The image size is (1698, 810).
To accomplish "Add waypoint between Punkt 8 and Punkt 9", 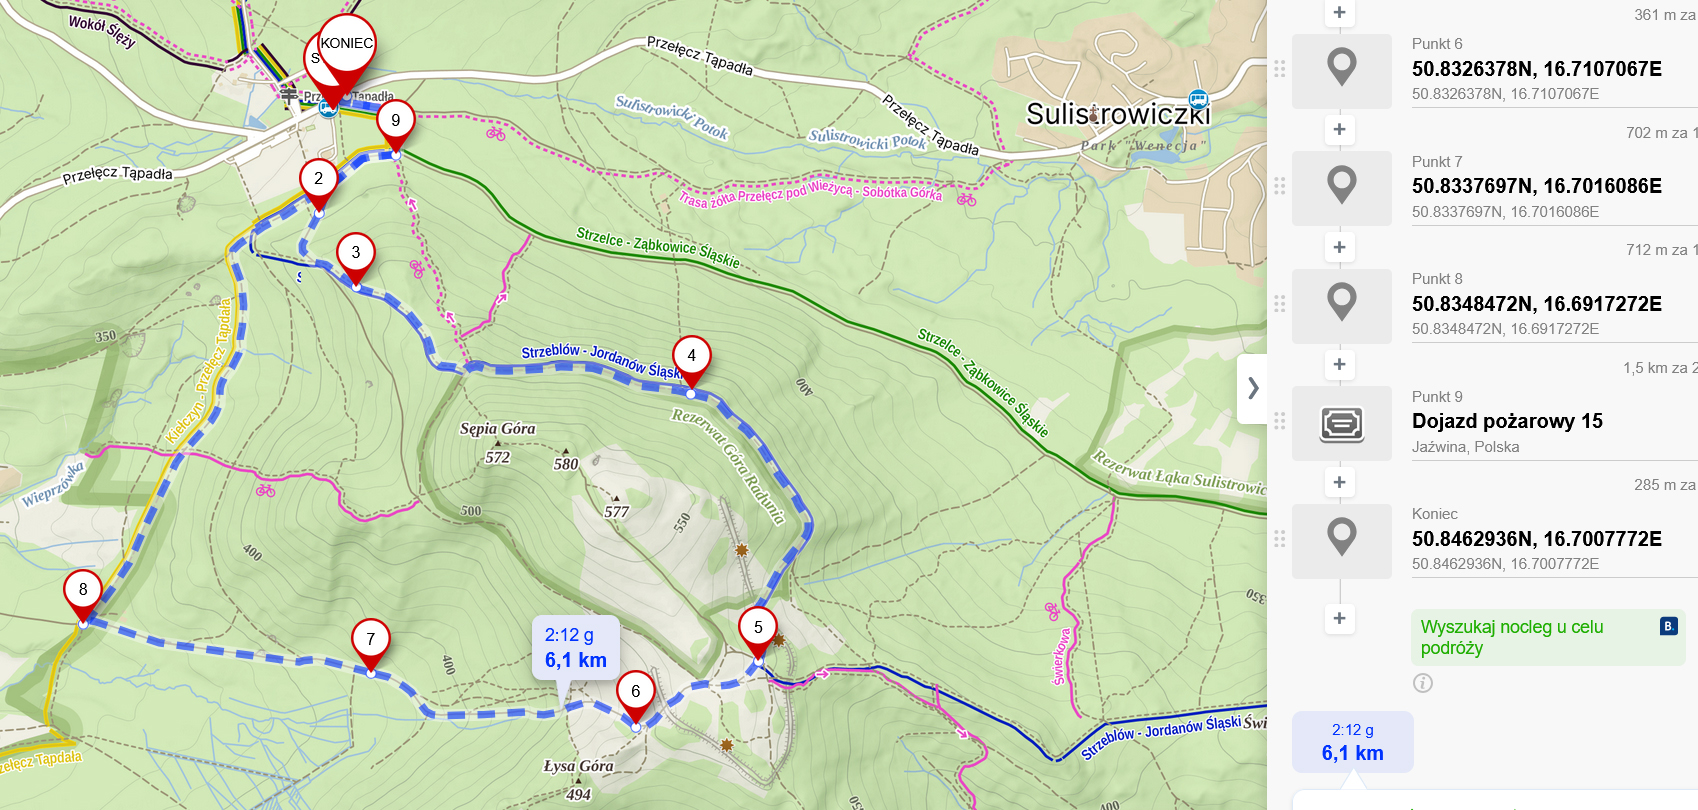I will (x=1339, y=364).
